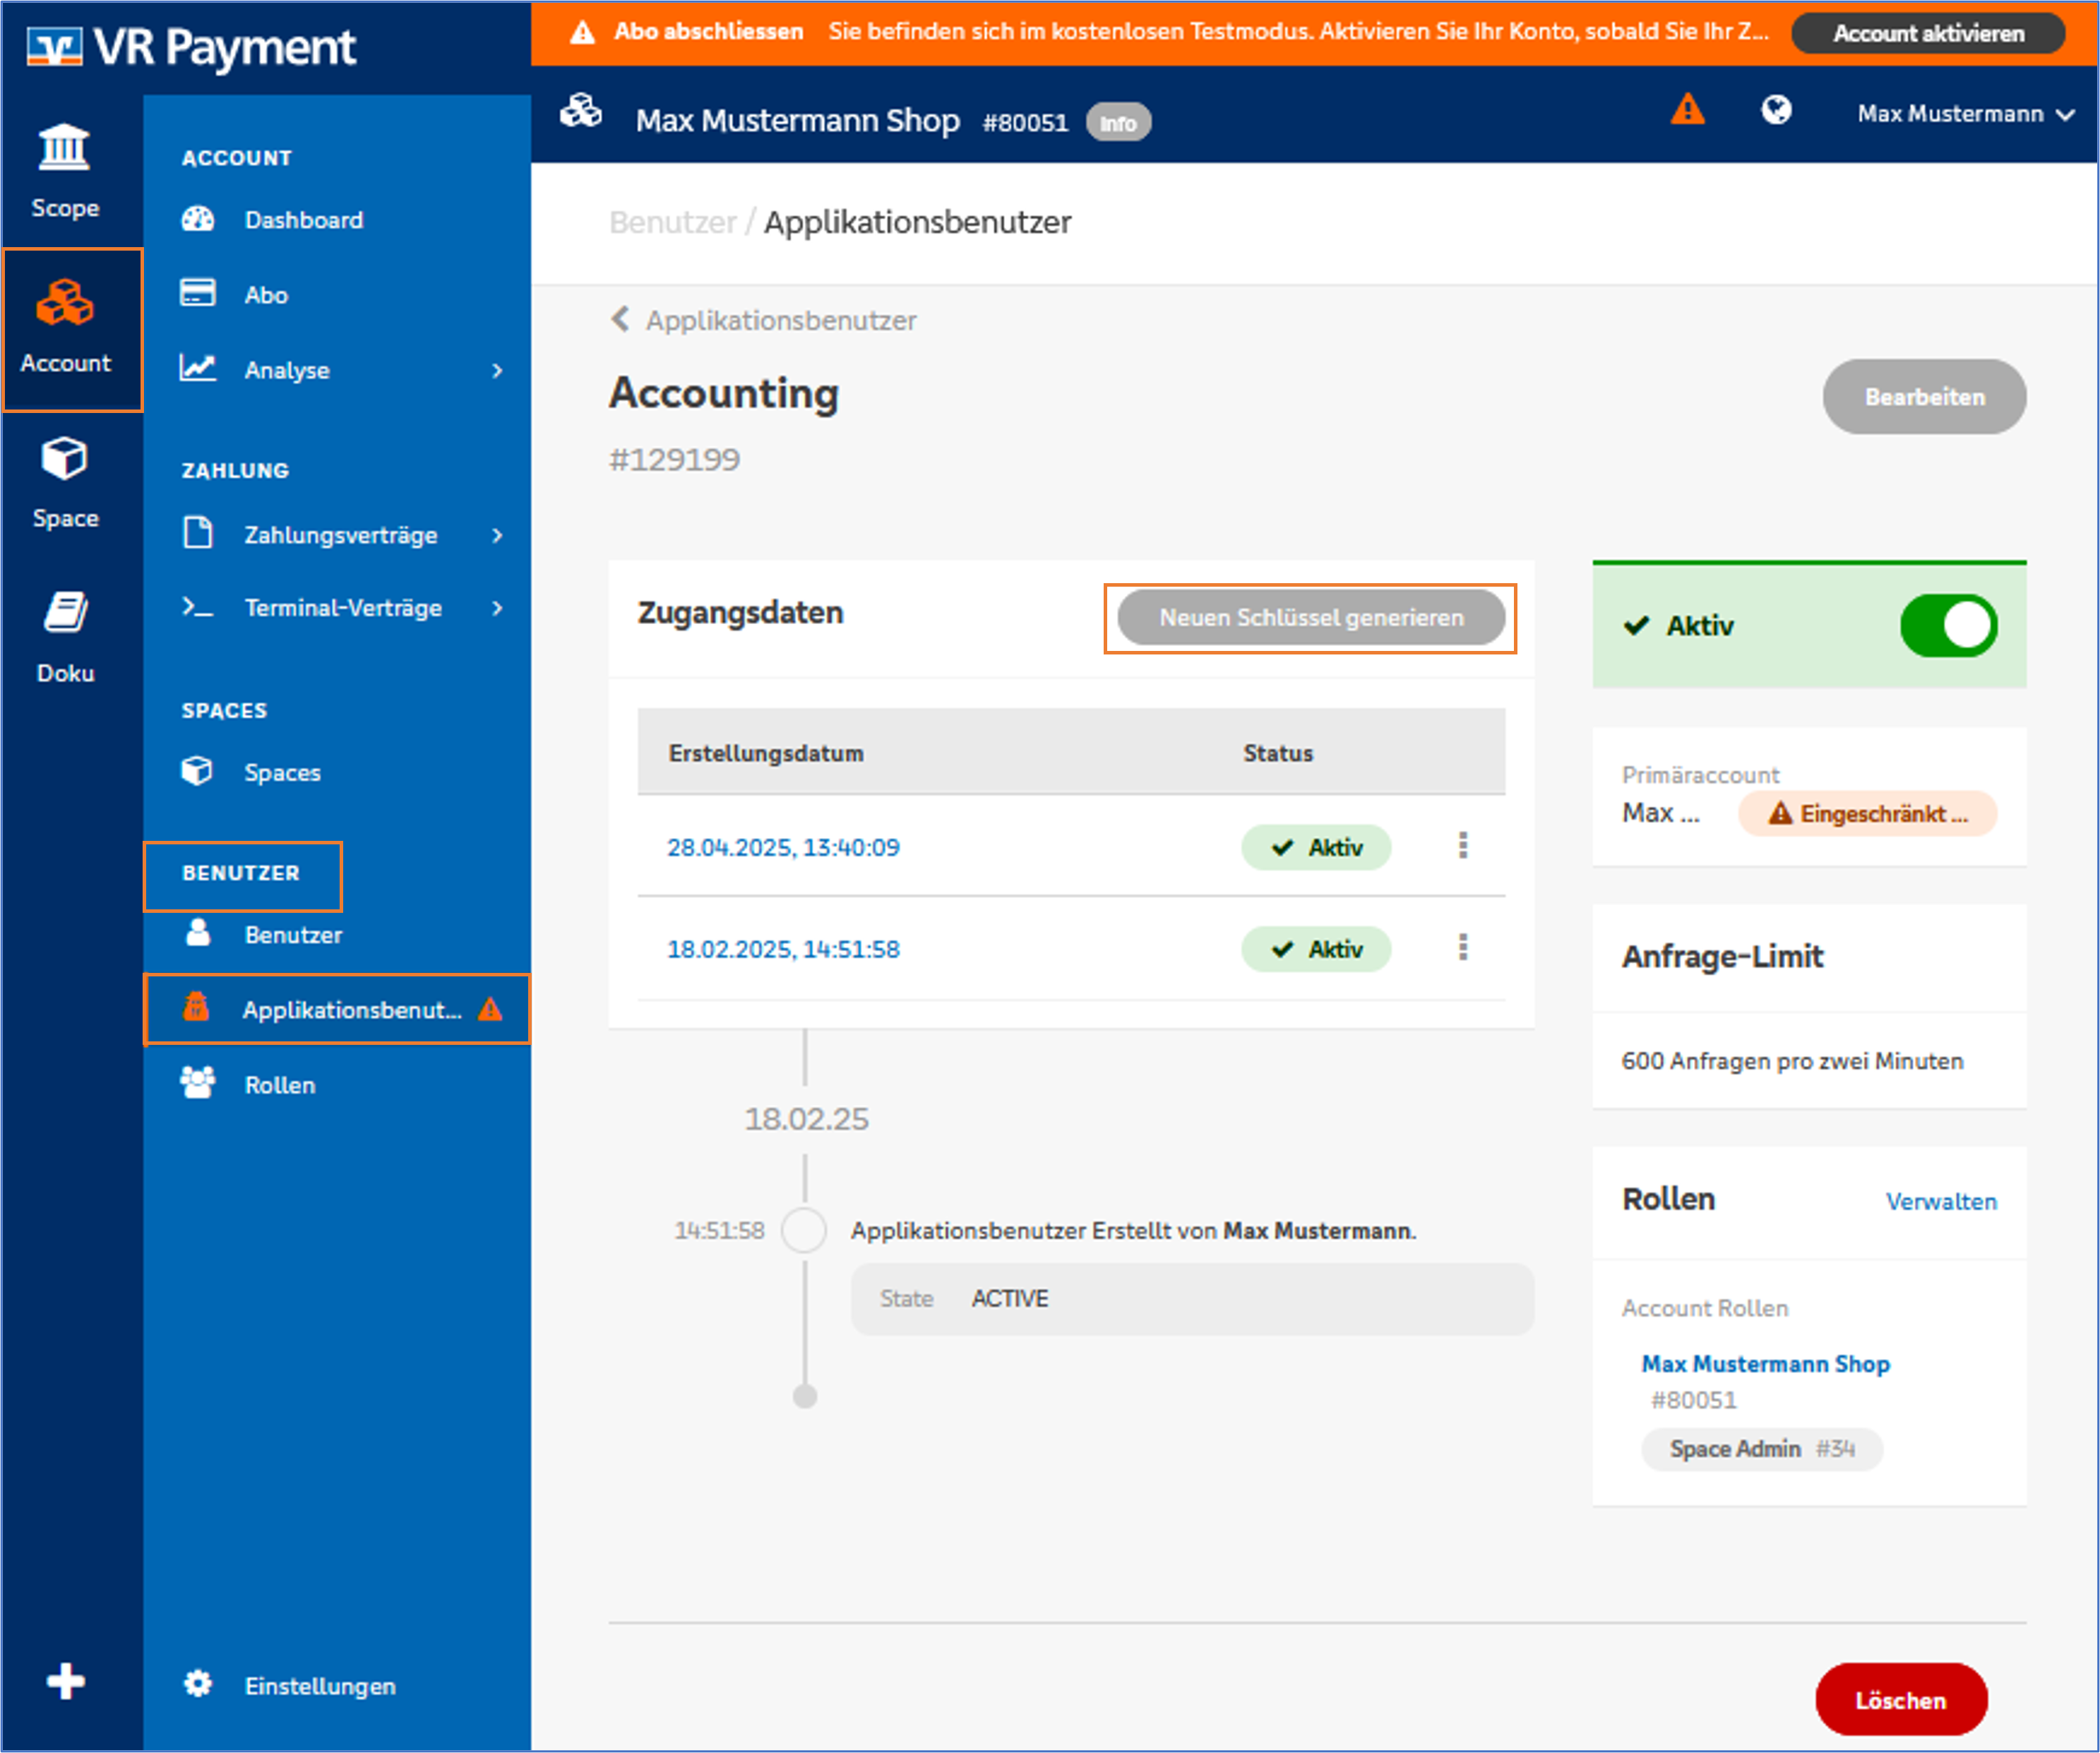The height and width of the screenshot is (1753, 2100).
Task: Click the Zahlungsverträge document icon
Action: (198, 533)
